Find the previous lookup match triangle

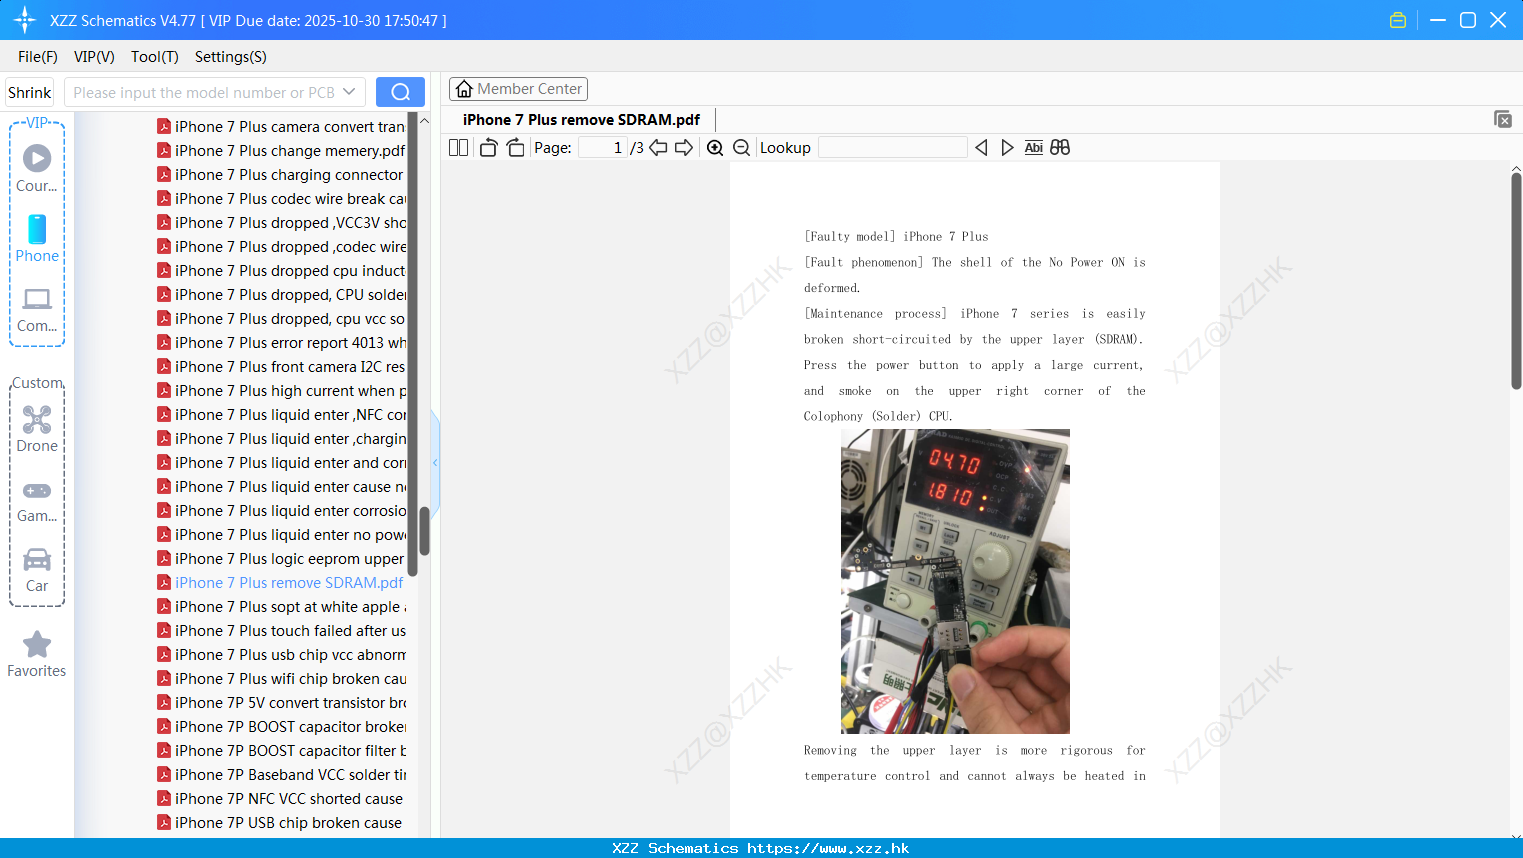pos(981,148)
